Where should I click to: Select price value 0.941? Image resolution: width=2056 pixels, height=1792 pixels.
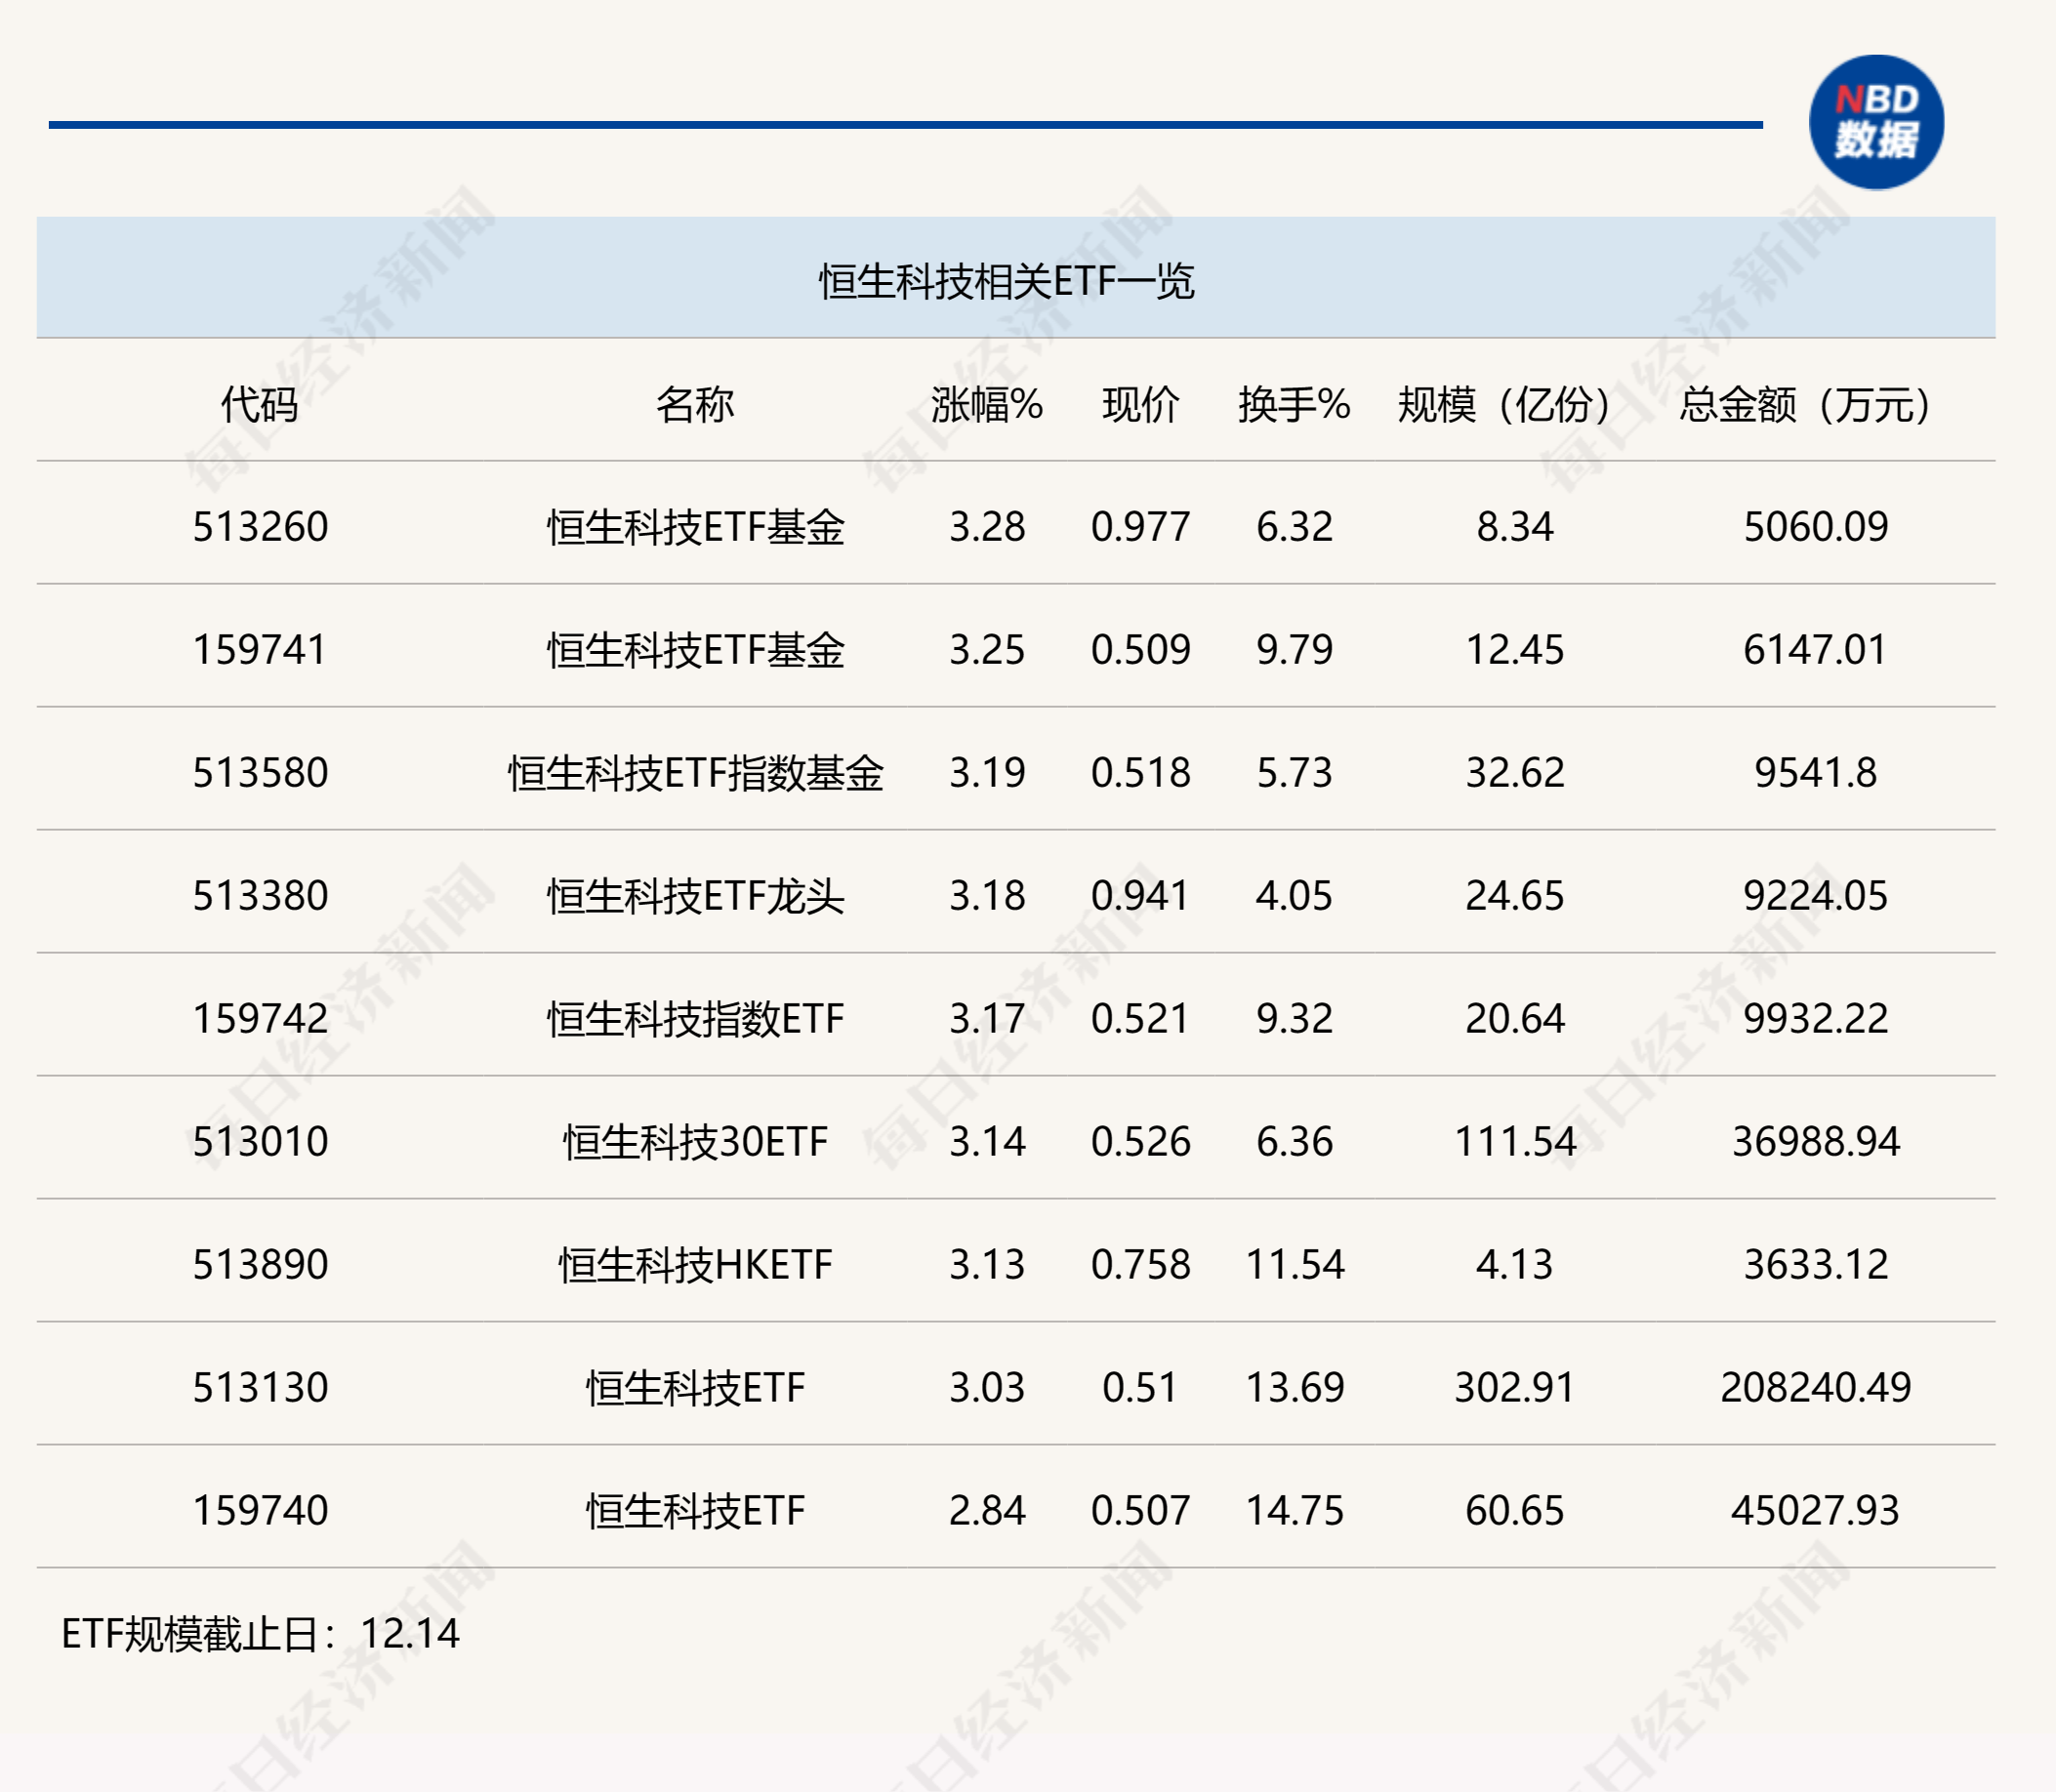[x=1141, y=896]
